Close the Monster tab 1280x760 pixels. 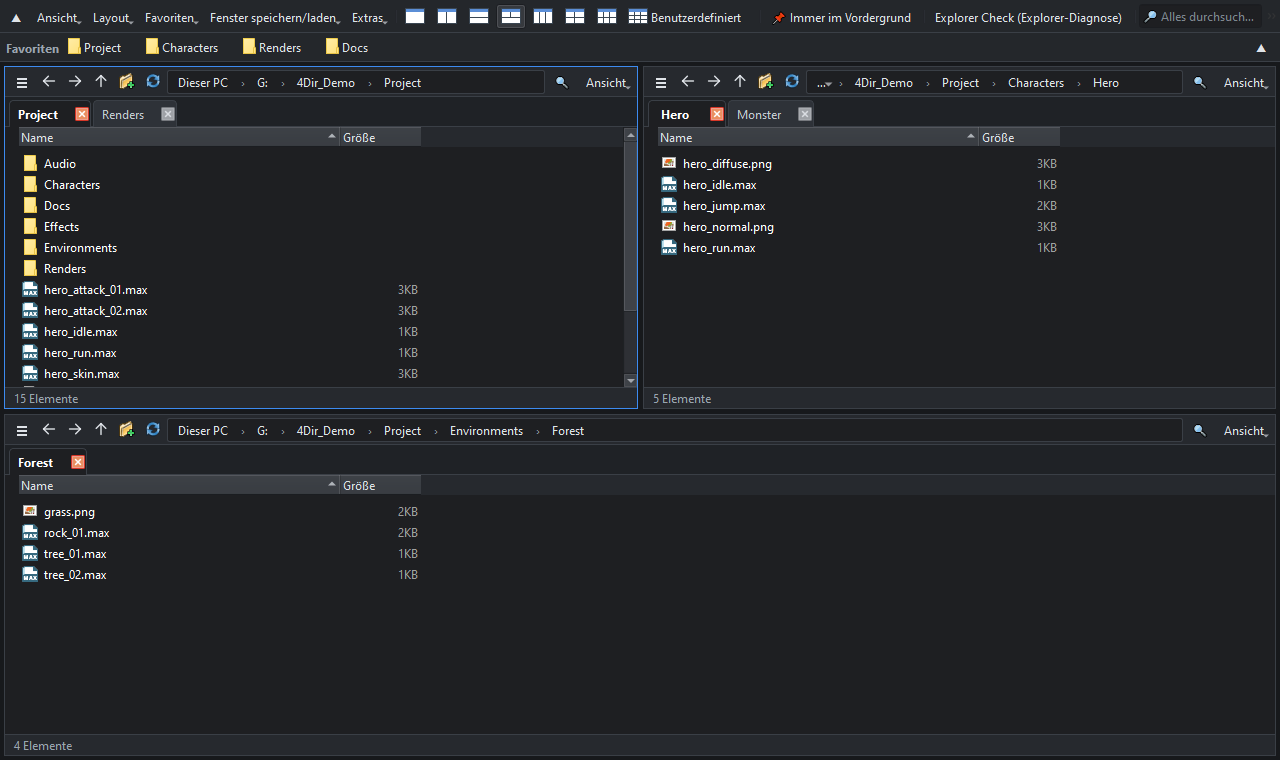click(805, 114)
